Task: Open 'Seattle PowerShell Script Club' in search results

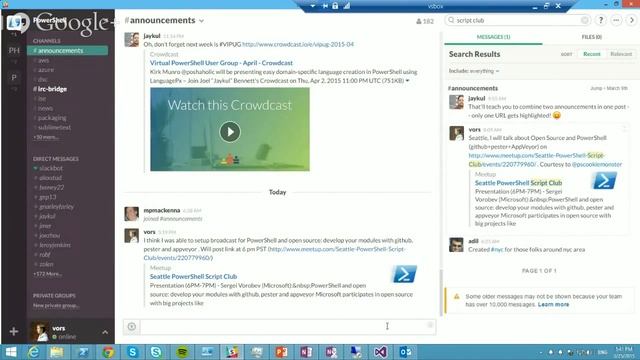Action: pyautogui.click(x=518, y=183)
